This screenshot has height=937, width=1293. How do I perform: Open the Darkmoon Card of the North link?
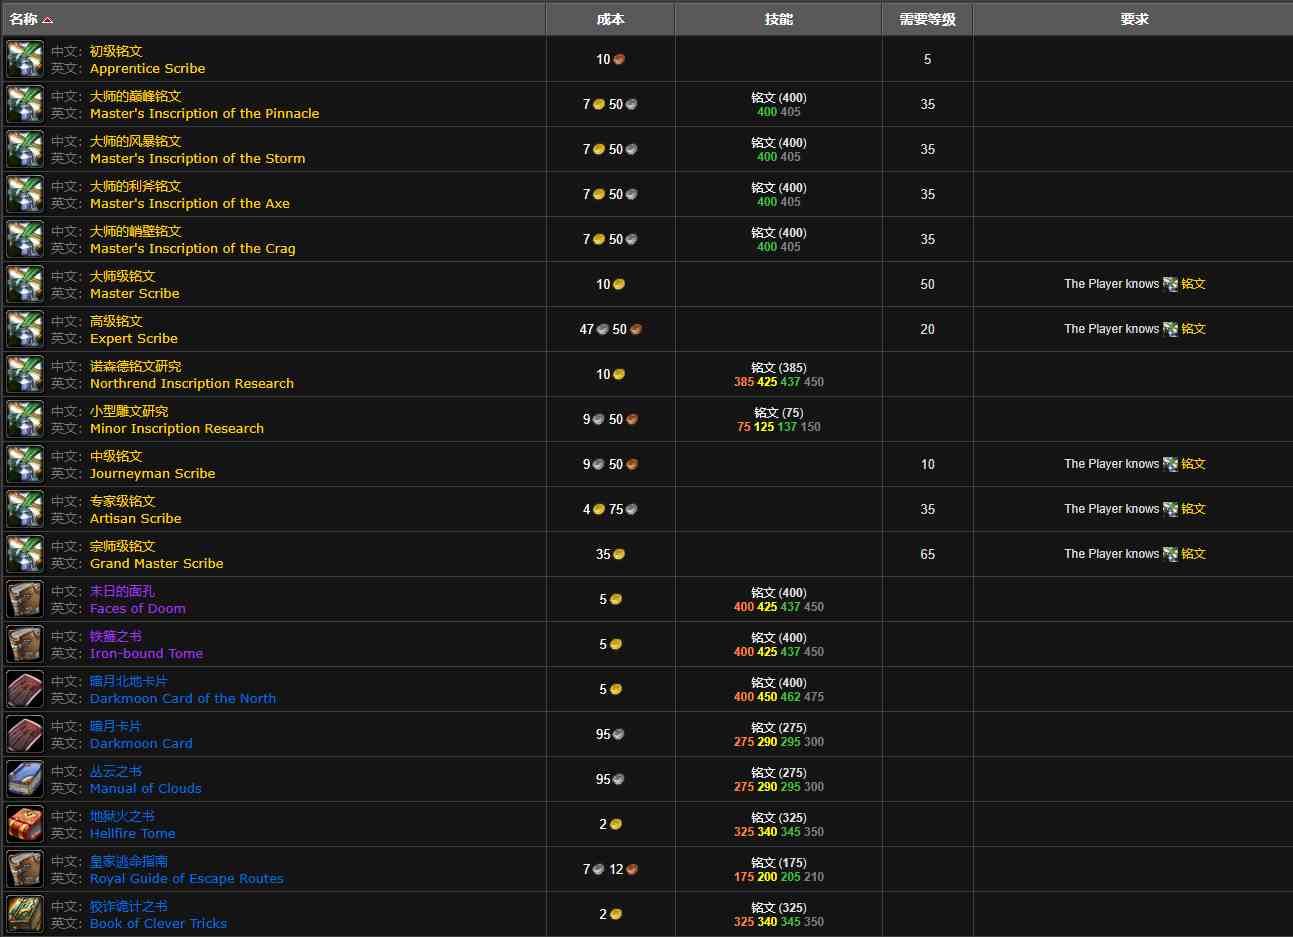coord(182,698)
